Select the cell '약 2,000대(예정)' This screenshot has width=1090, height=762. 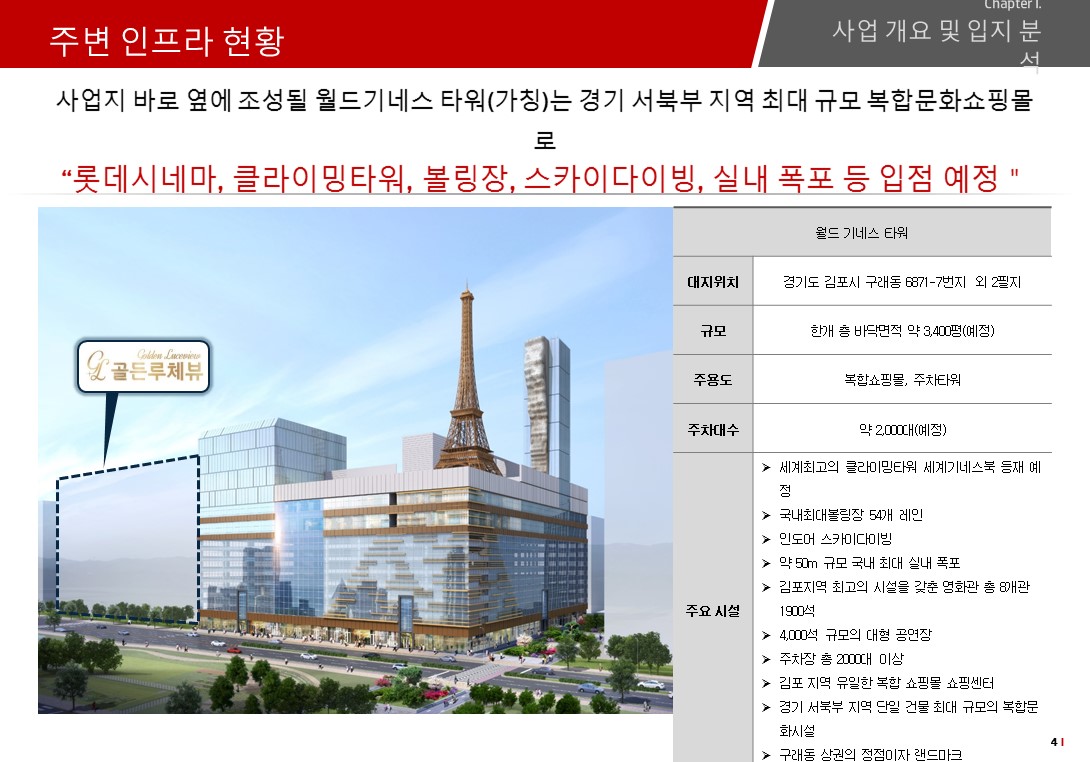(x=902, y=430)
